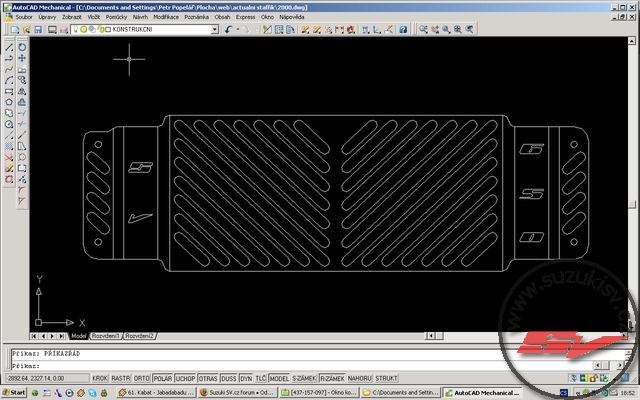Click the S-ZÁMEK status button
640x400 pixels.
pyautogui.click(x=304, y=378)
